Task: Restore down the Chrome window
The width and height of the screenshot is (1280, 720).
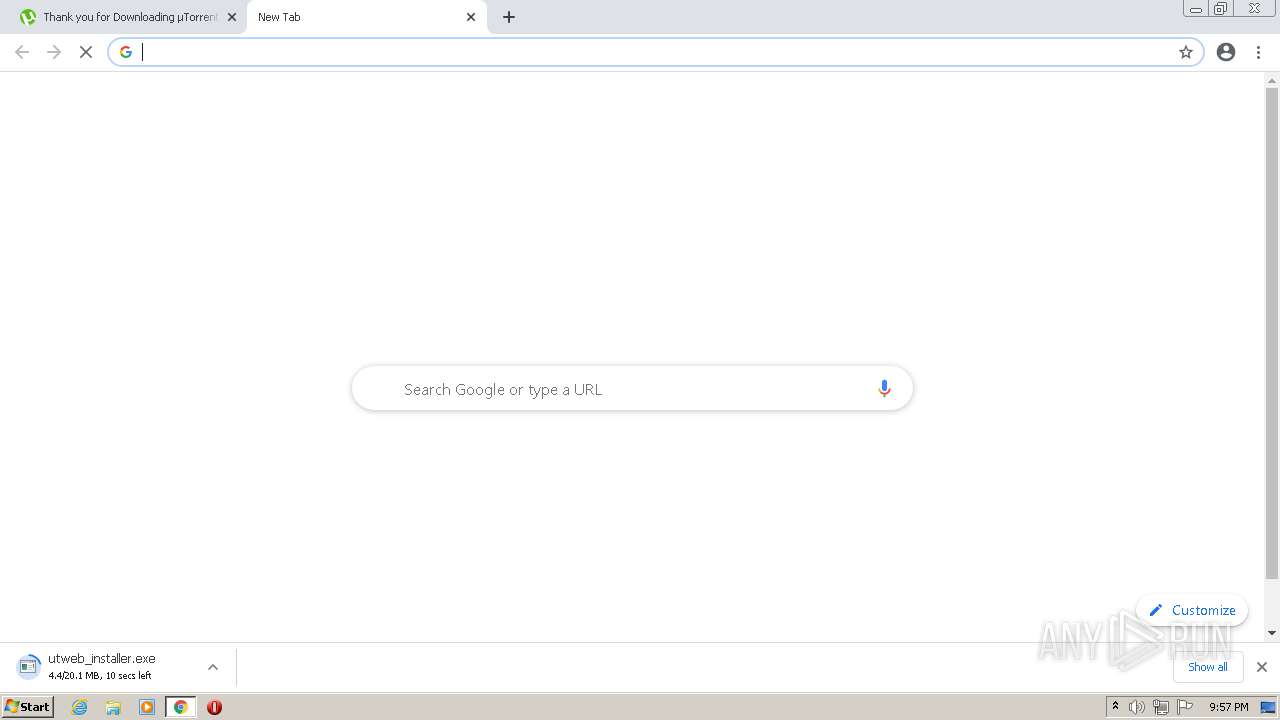Action: (x=1221, y=8)
